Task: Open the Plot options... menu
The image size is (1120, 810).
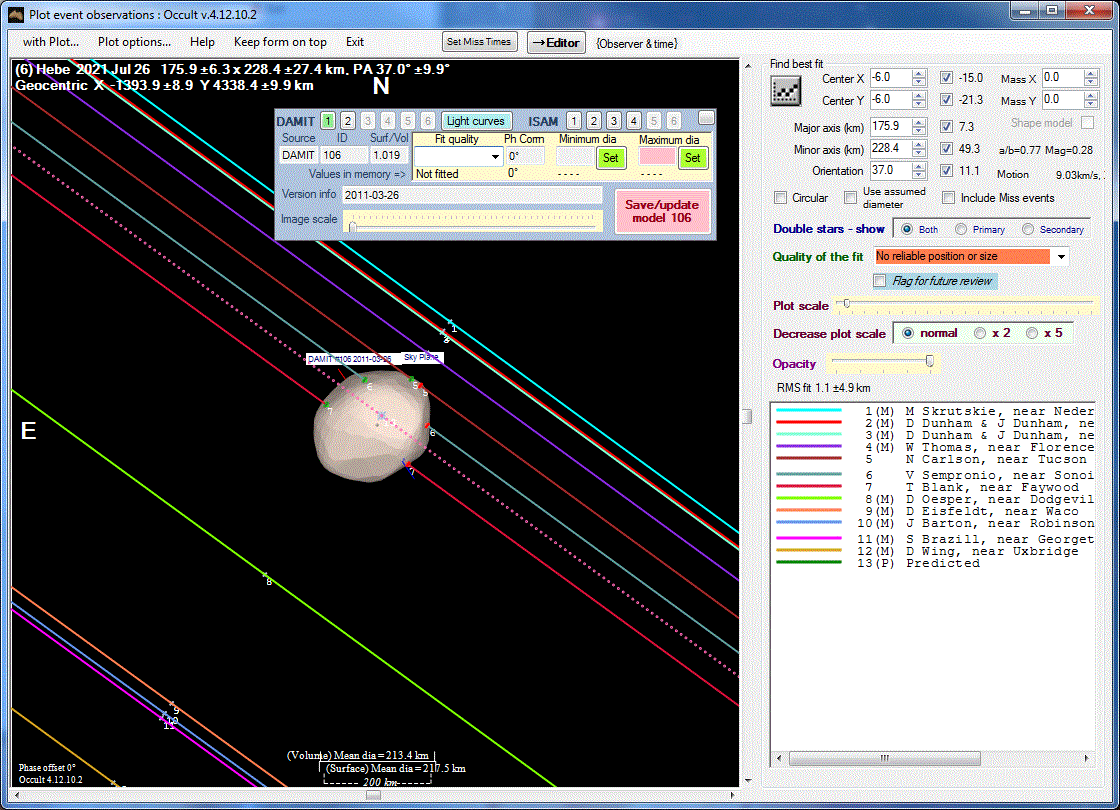Action: click(134, 42)
